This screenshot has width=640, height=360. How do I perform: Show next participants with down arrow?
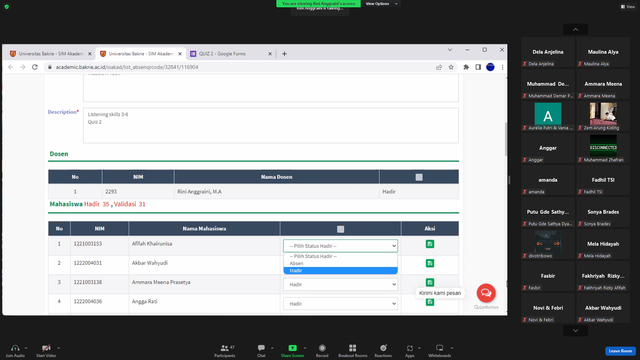point(576,331)
